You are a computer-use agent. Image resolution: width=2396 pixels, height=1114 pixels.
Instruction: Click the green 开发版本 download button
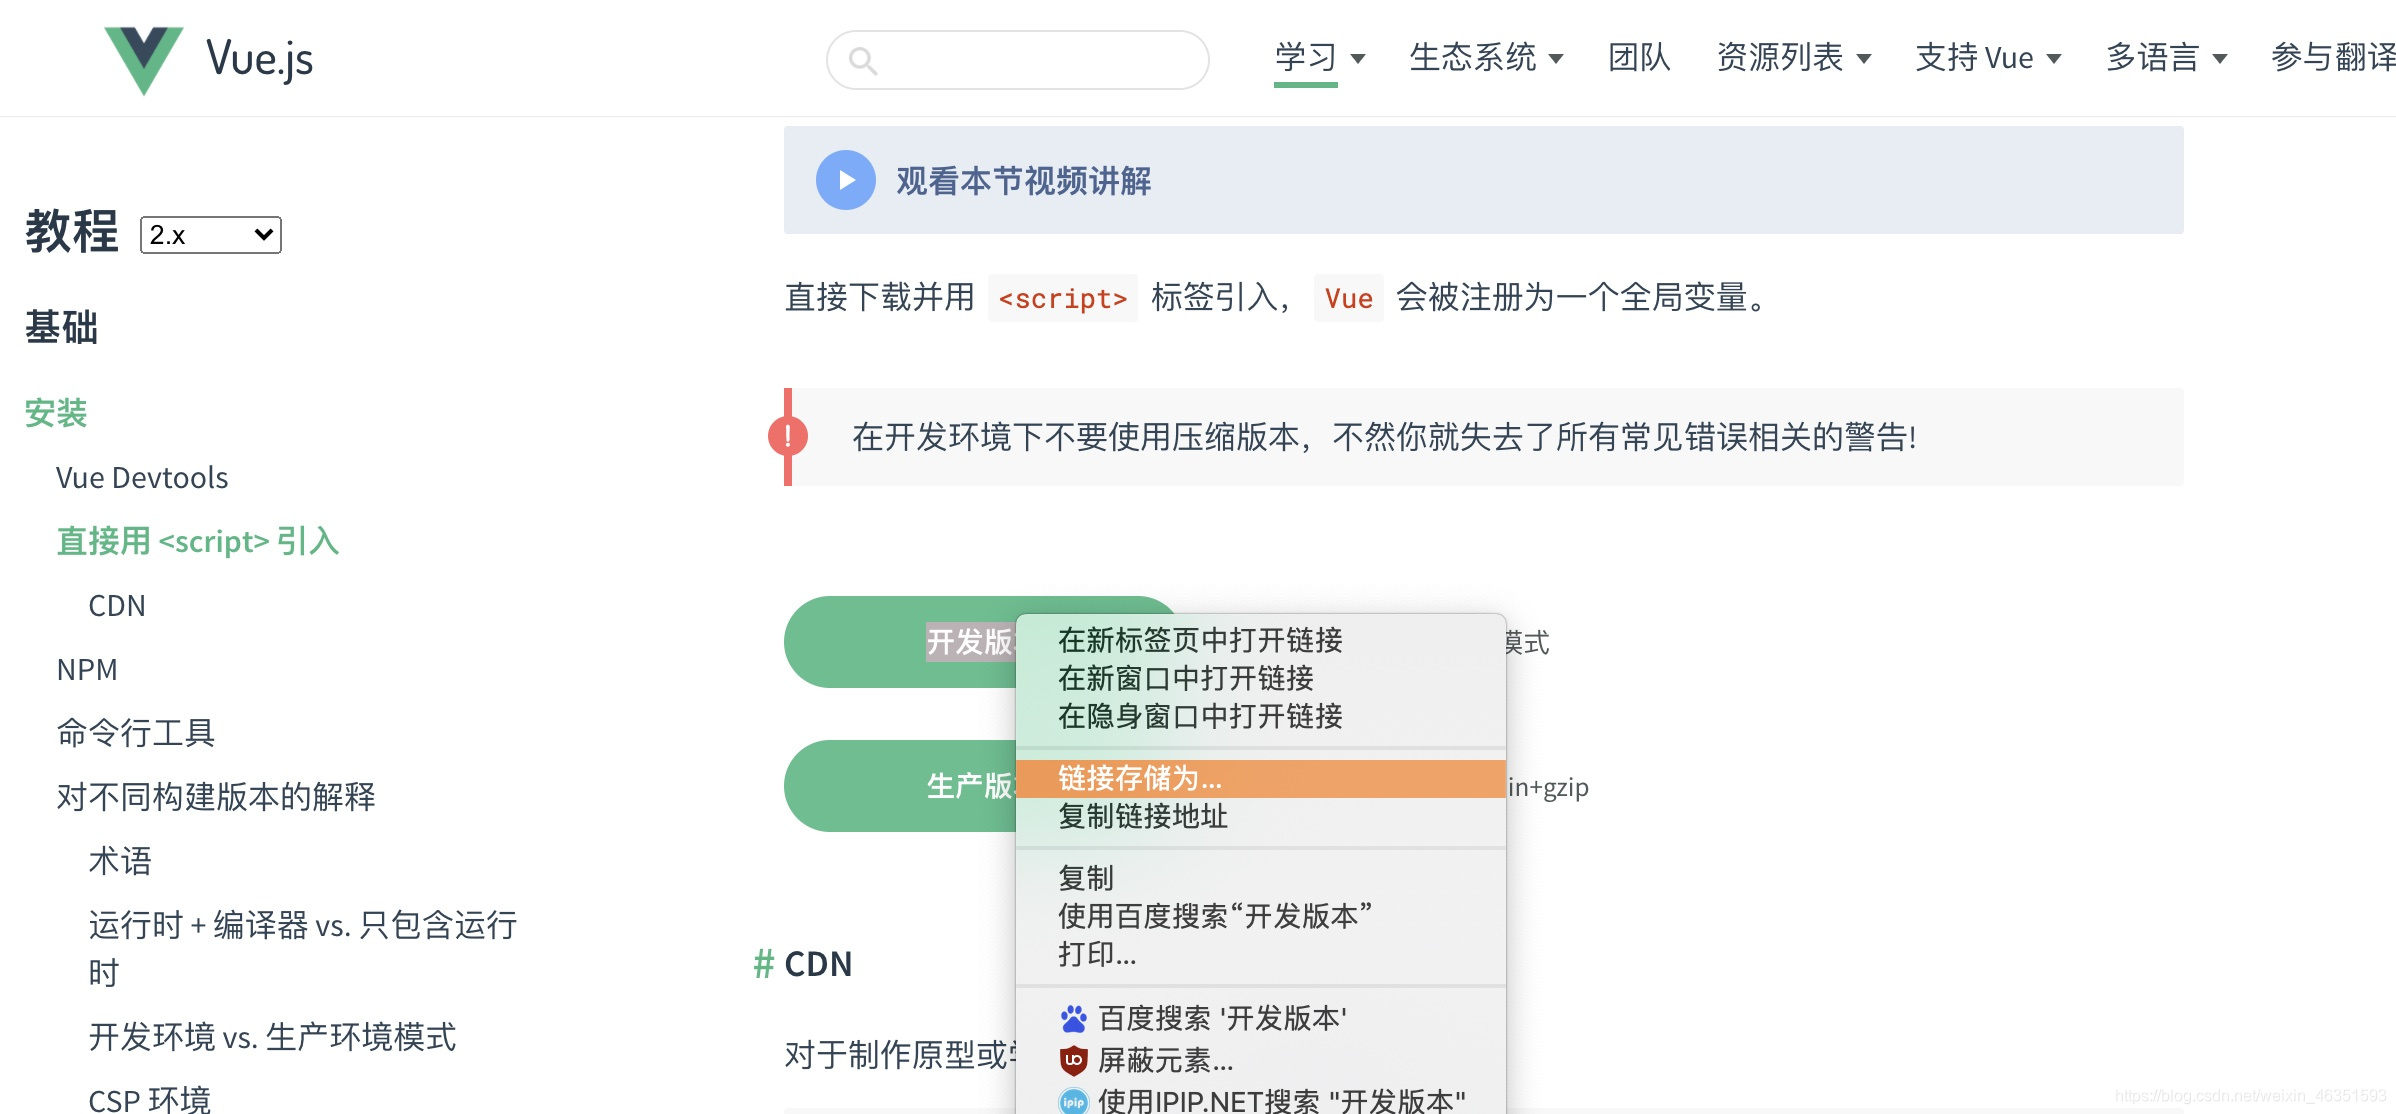point(900,642)
